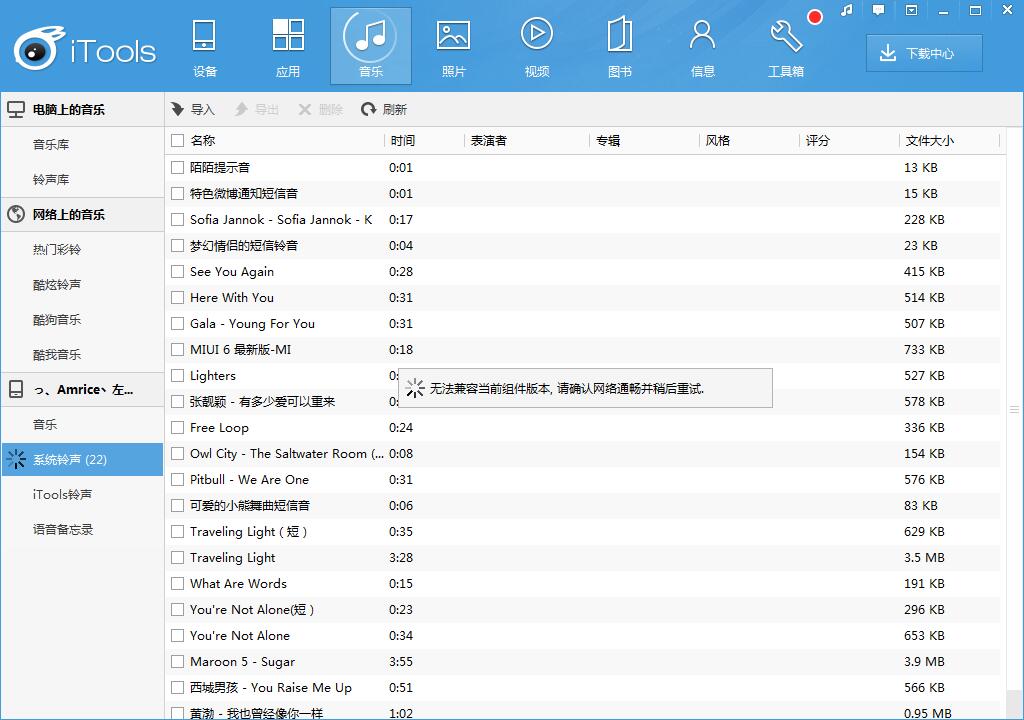1024x720 pixels.
Task: Select the MIUI 6 最新版-MI row
Action: pos(583,350)
